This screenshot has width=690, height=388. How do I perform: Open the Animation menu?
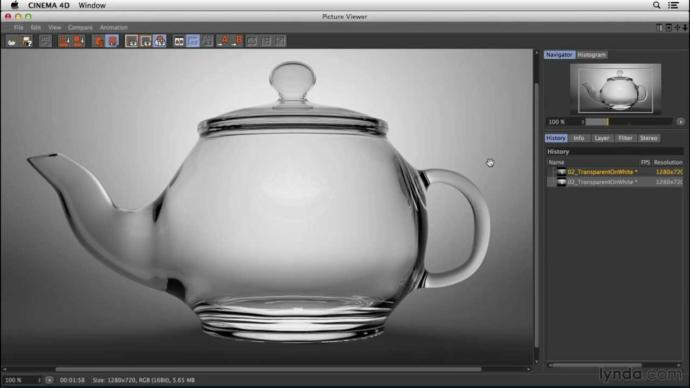coord(114,27)
